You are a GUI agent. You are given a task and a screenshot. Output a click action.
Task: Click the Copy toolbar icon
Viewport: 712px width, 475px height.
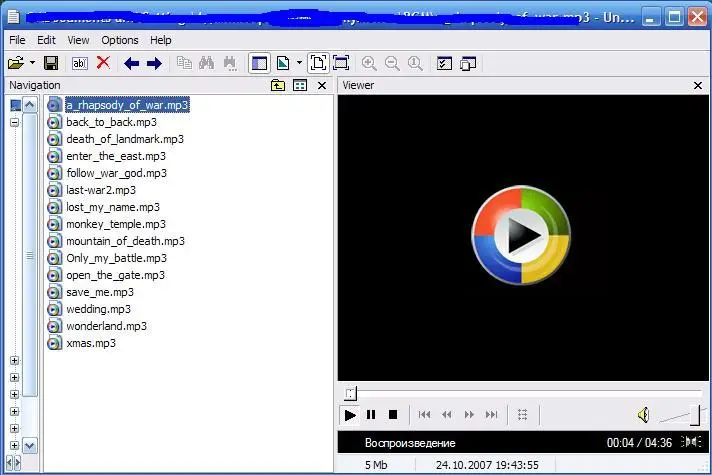184,63
